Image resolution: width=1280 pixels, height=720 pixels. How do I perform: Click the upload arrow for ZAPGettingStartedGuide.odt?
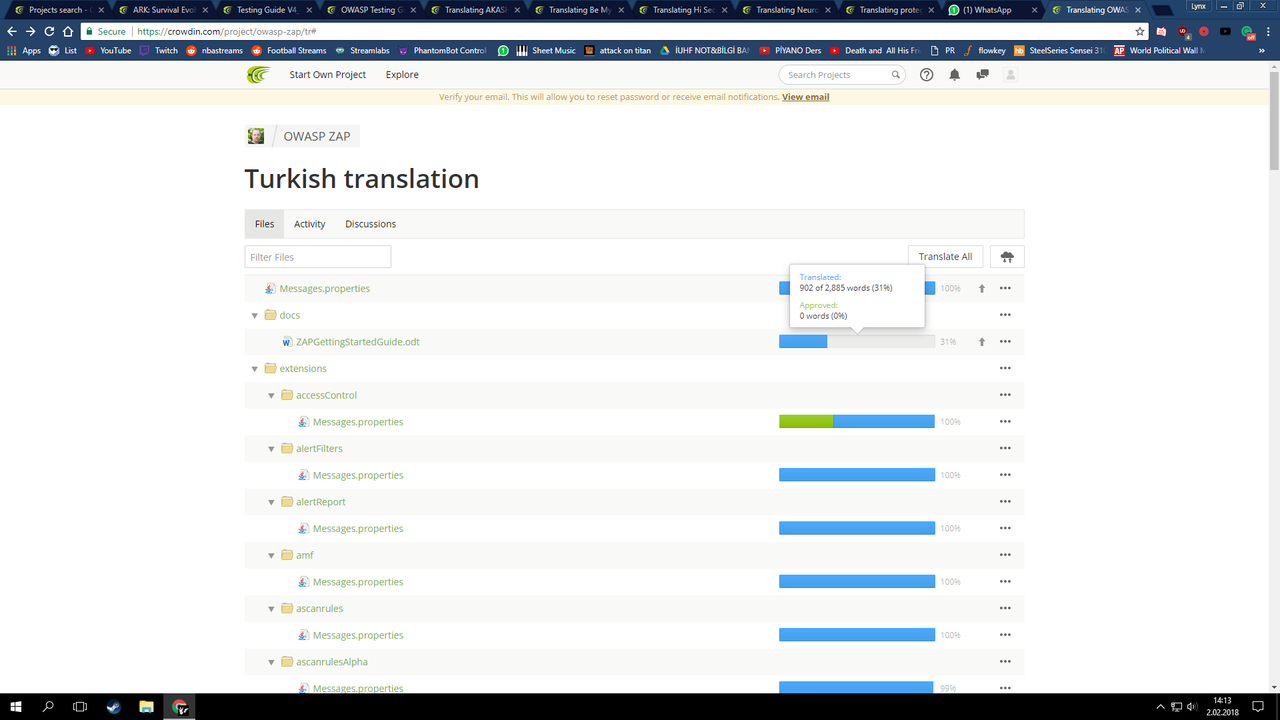(x=982, y=342)
